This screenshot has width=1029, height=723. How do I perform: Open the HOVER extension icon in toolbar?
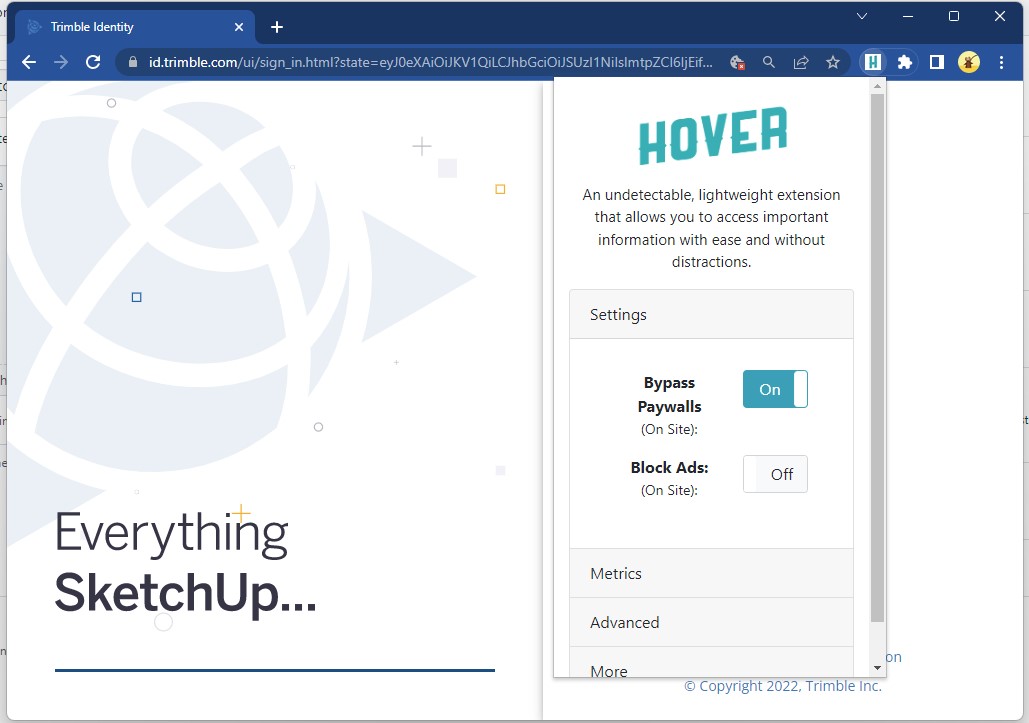click(x=873, y=62)
